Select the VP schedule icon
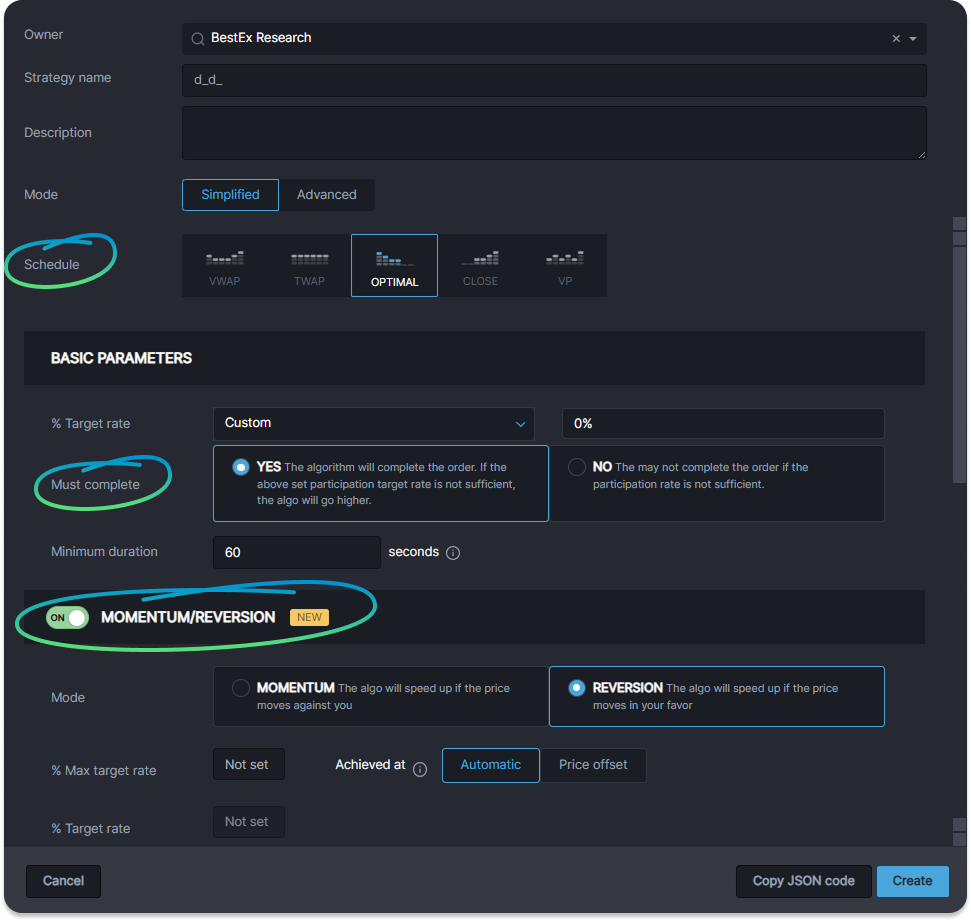The width and height of the screenshot is (971, 921). (x=565, y=266)
